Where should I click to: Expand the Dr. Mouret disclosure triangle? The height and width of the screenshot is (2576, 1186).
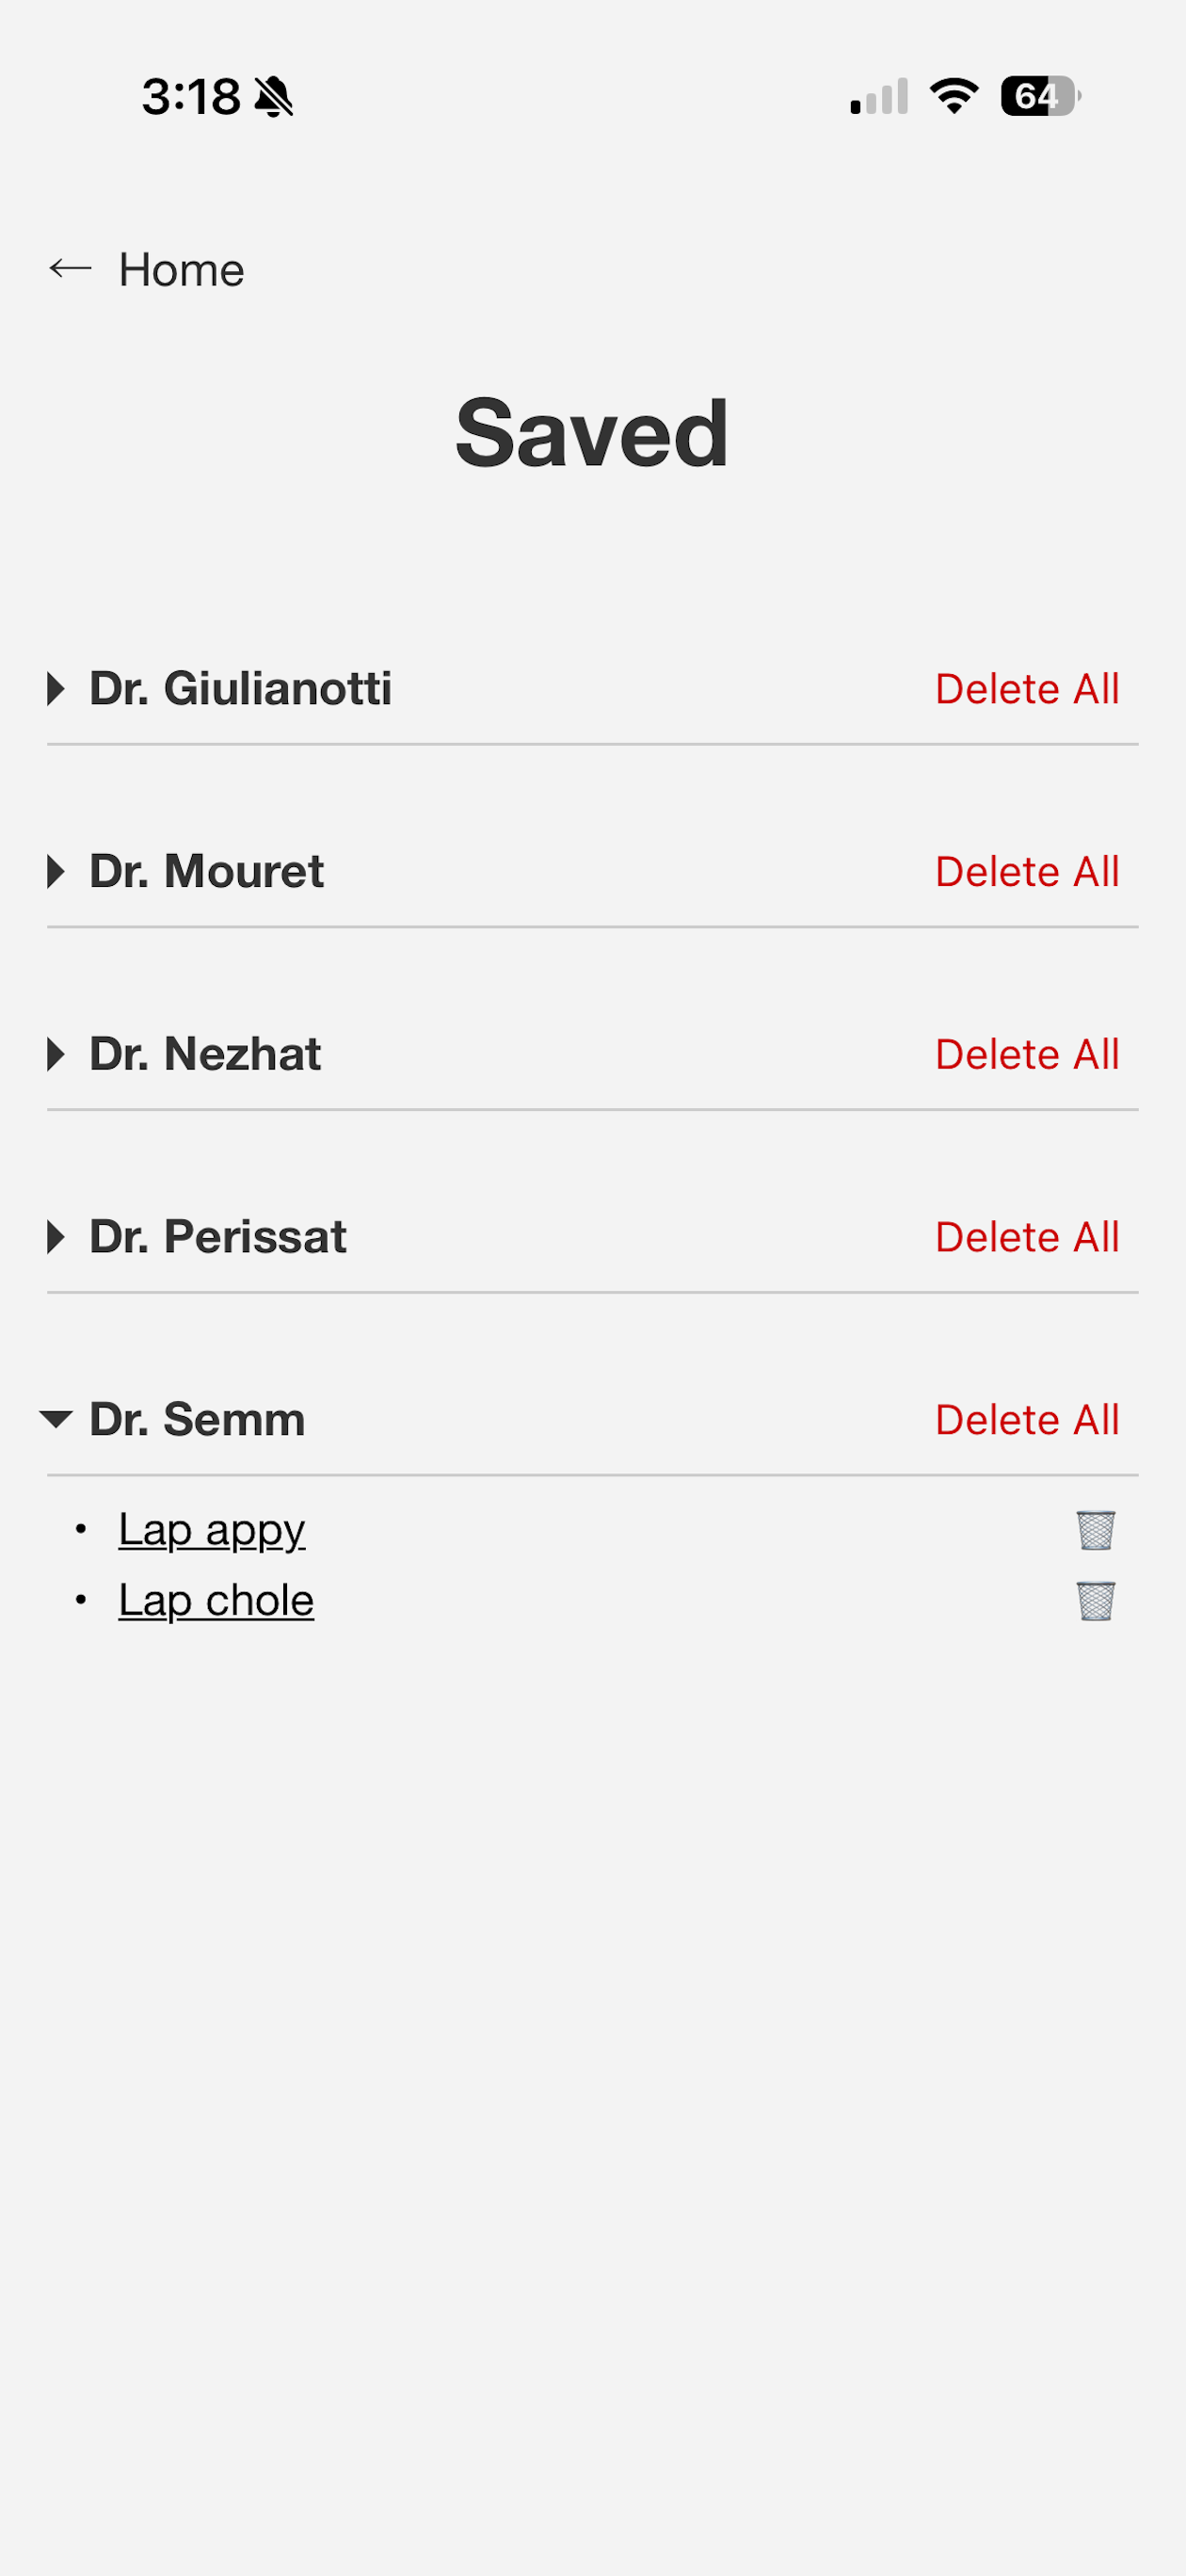coord(56,872)
